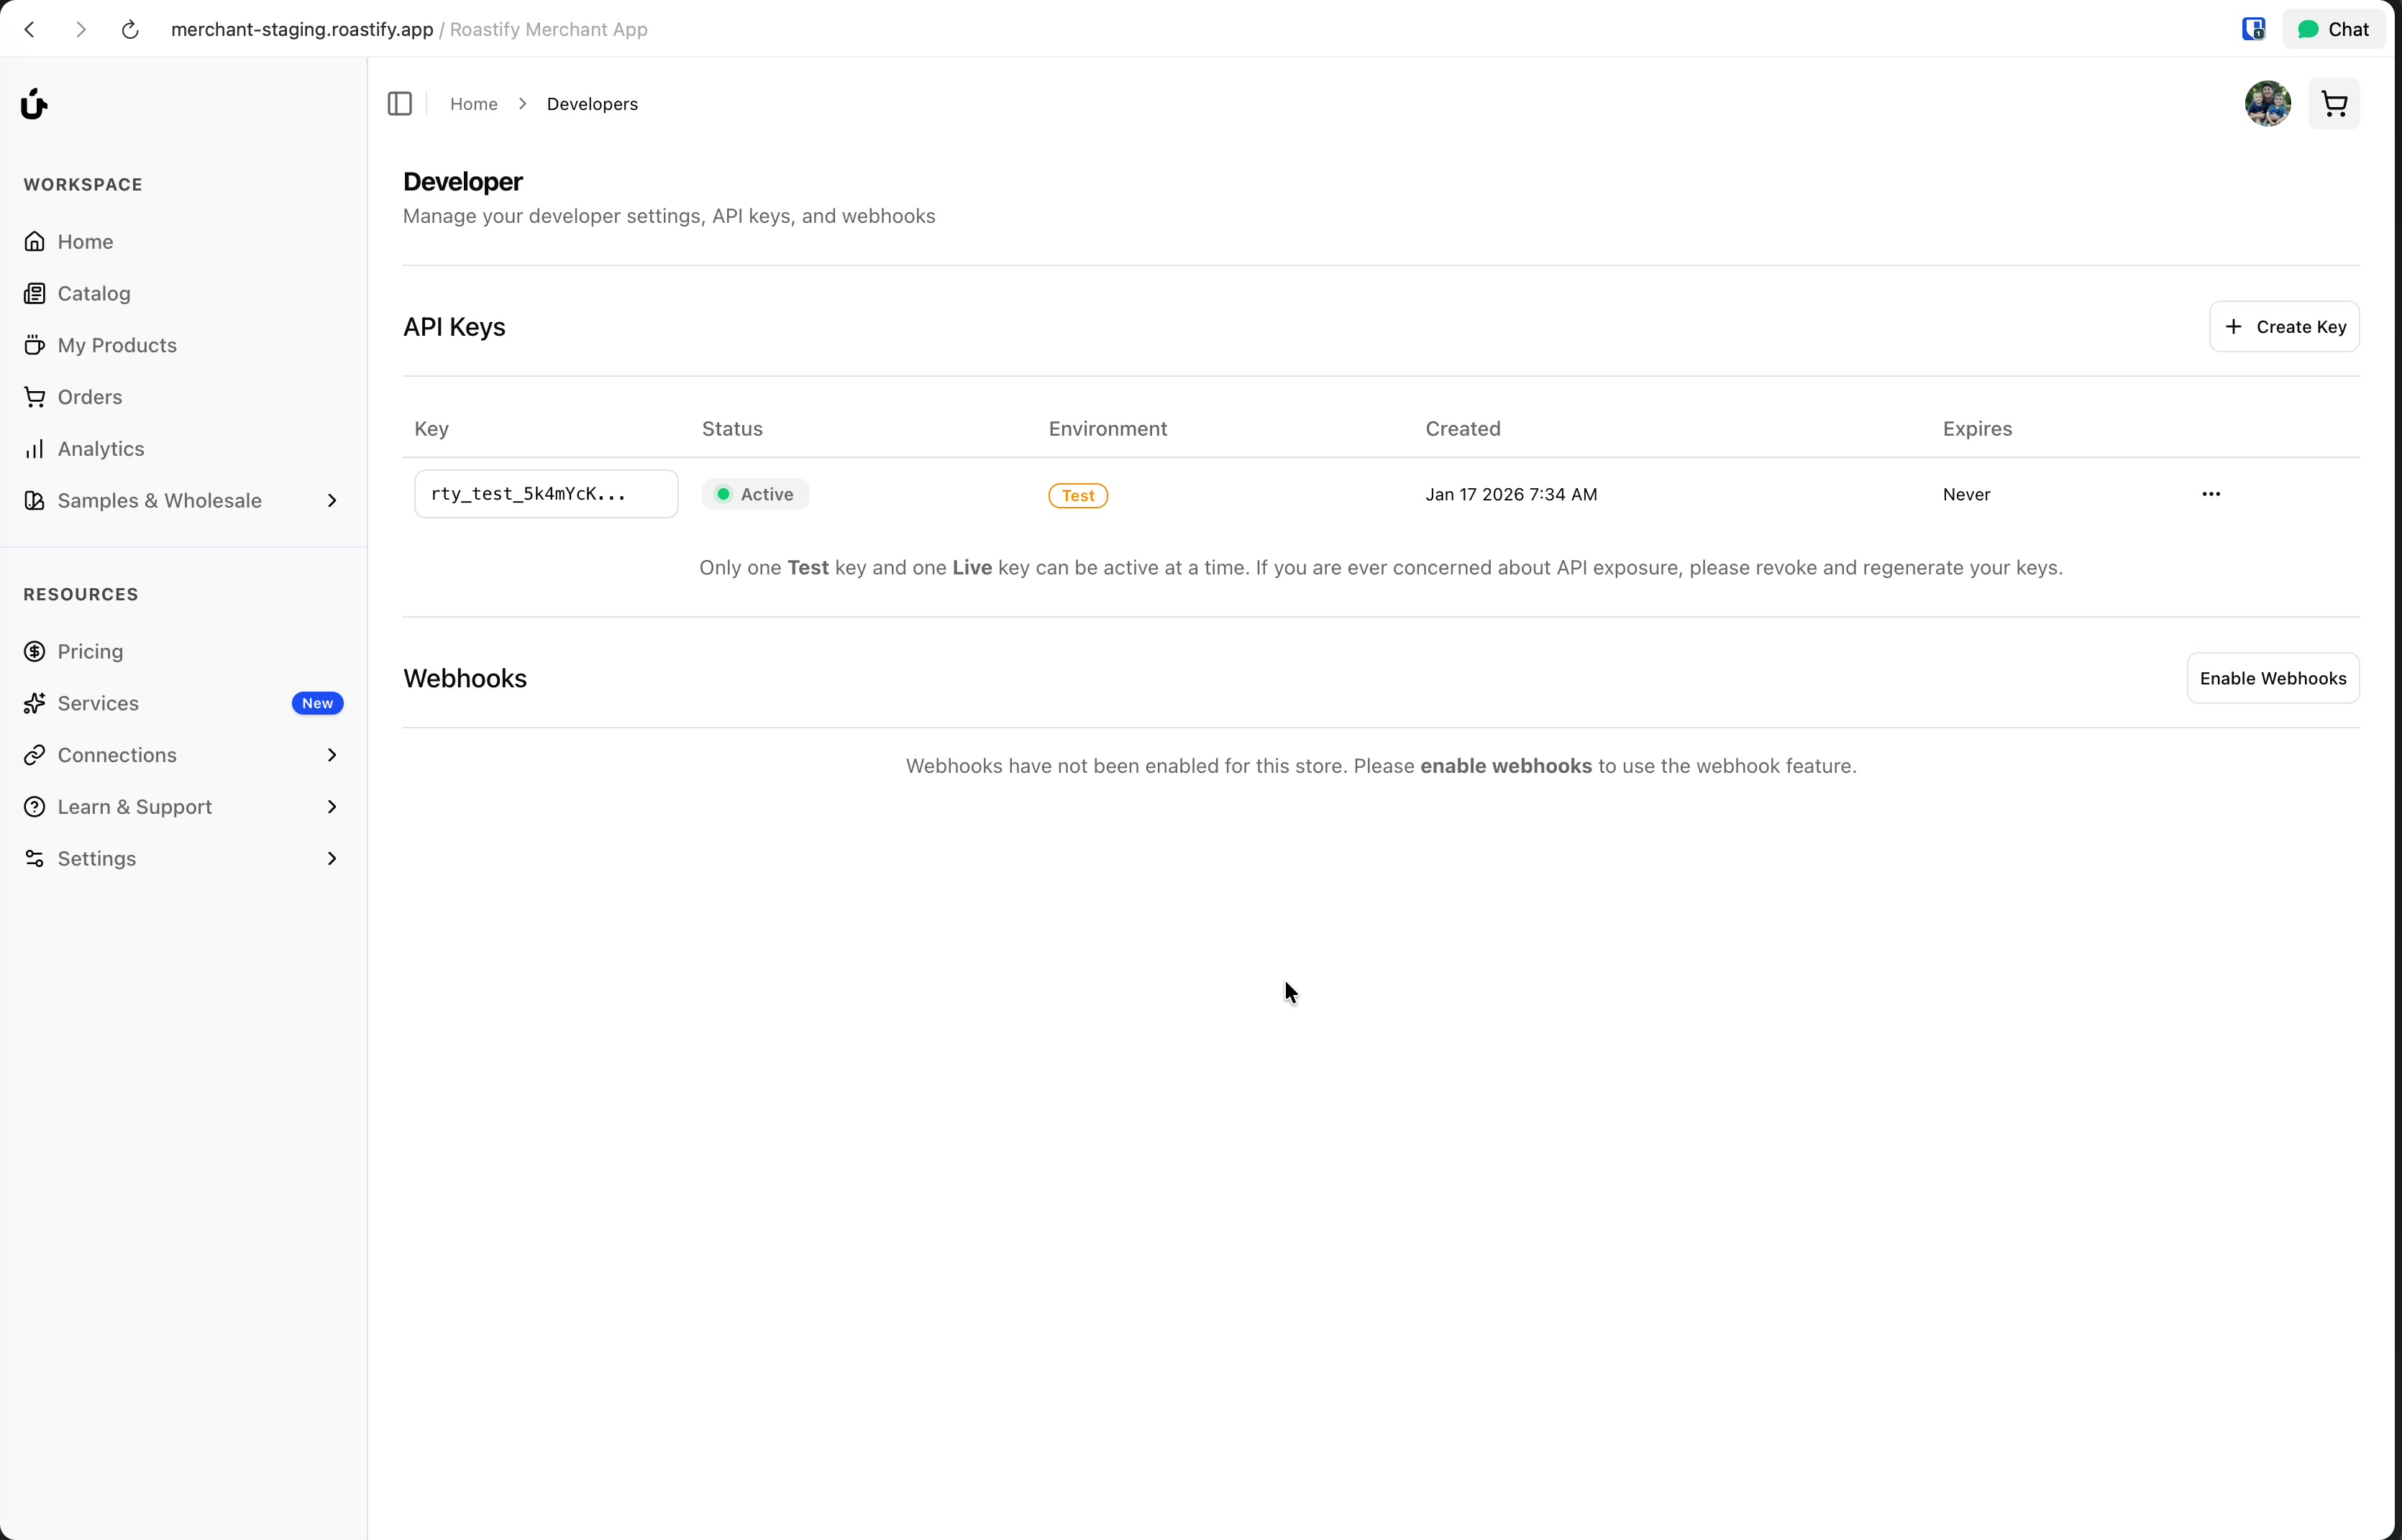
Task: Open the three-dot key actions menu
Action: coord(2210,494)
